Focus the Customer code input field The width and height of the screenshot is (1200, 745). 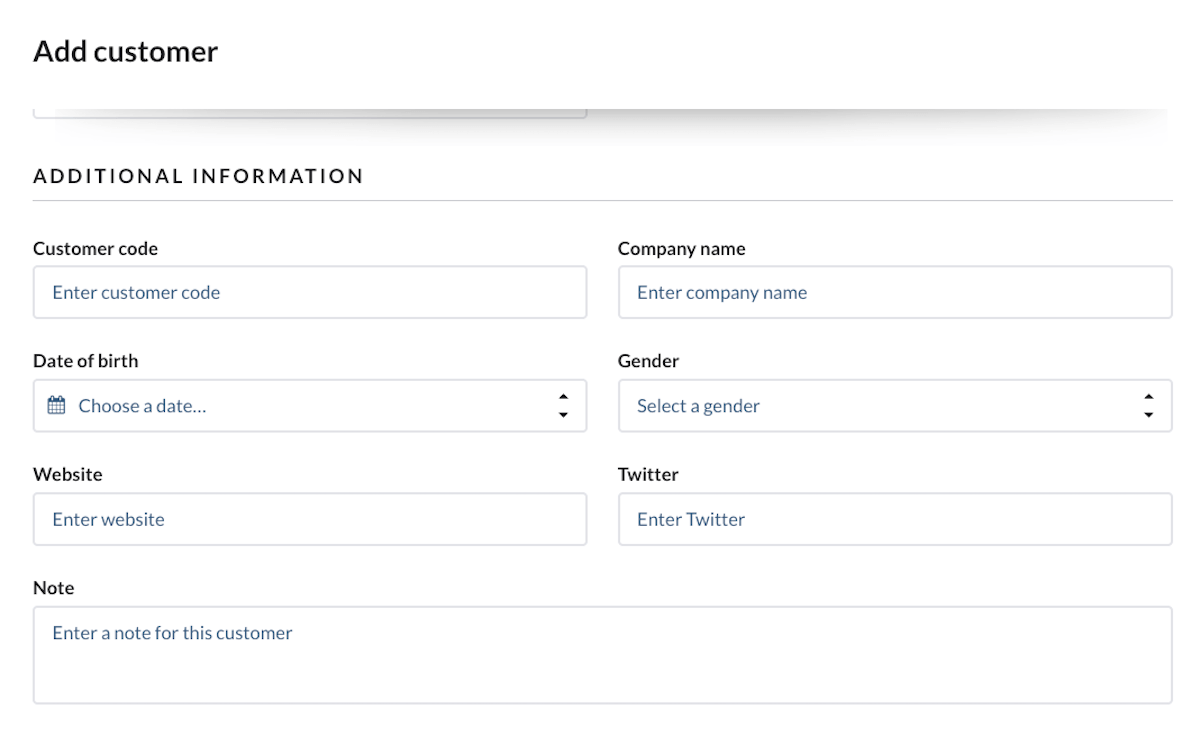click(x=310, y=293)
